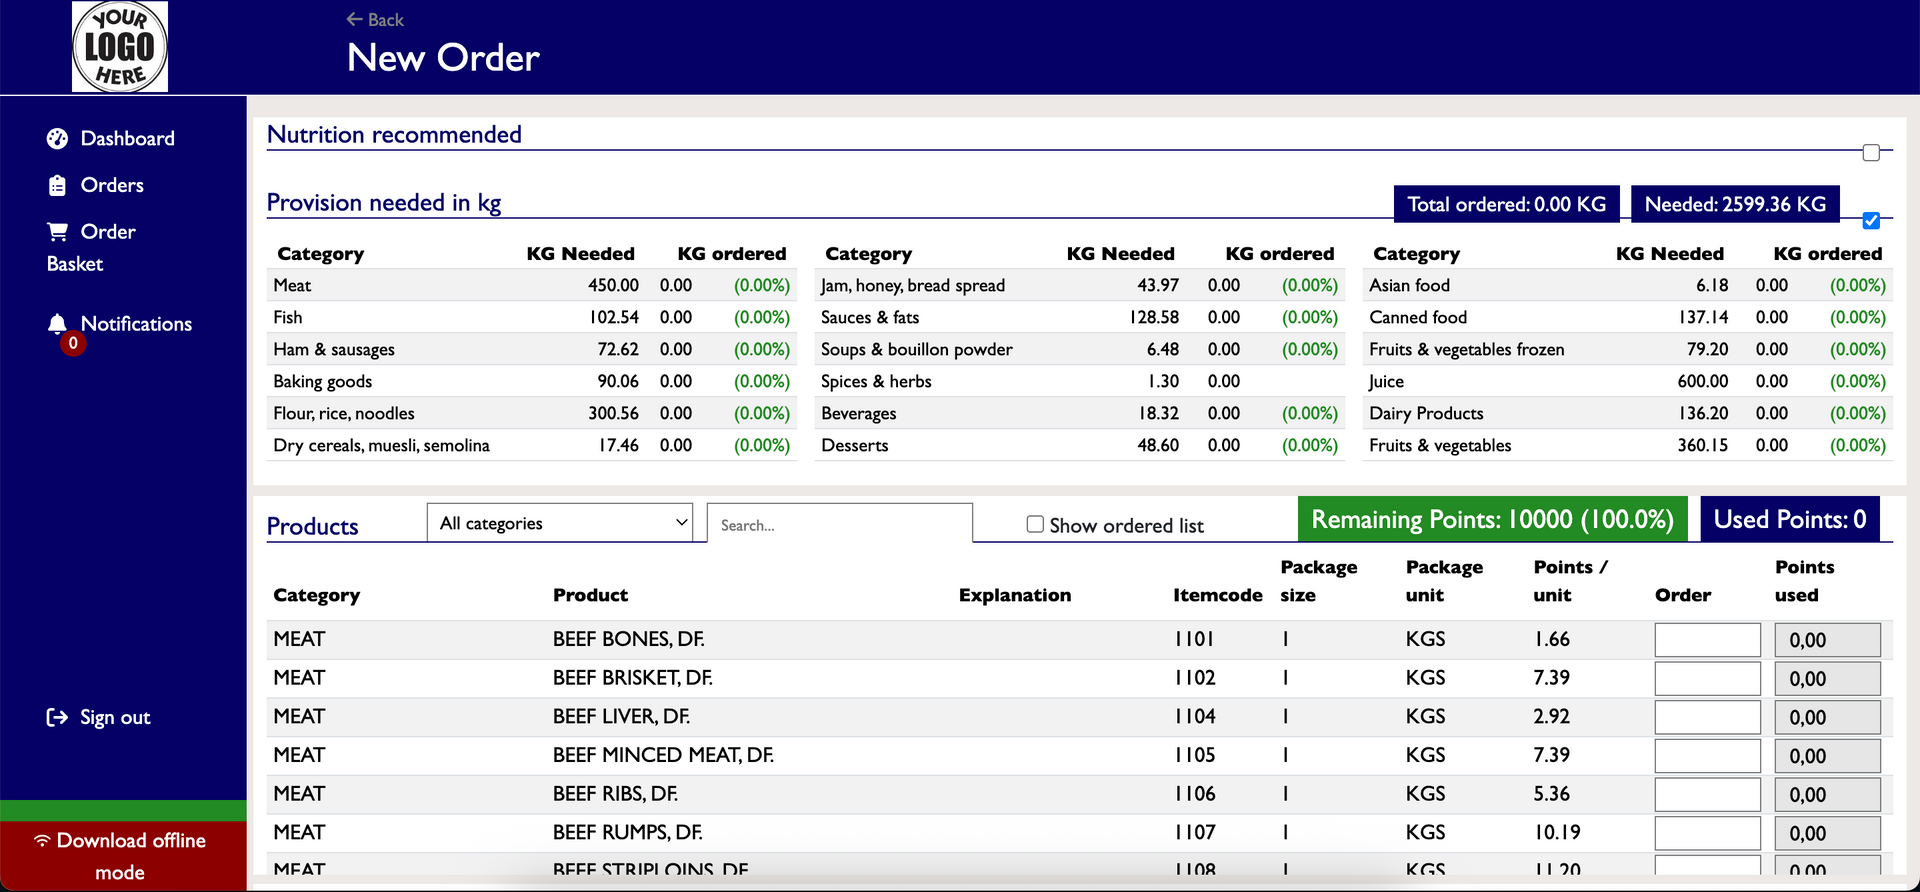This screenshot has height=892, width=1920.
Task: Click the Remaining Points green indicator
Action: pyautogui.click(x=1492, y=520)
